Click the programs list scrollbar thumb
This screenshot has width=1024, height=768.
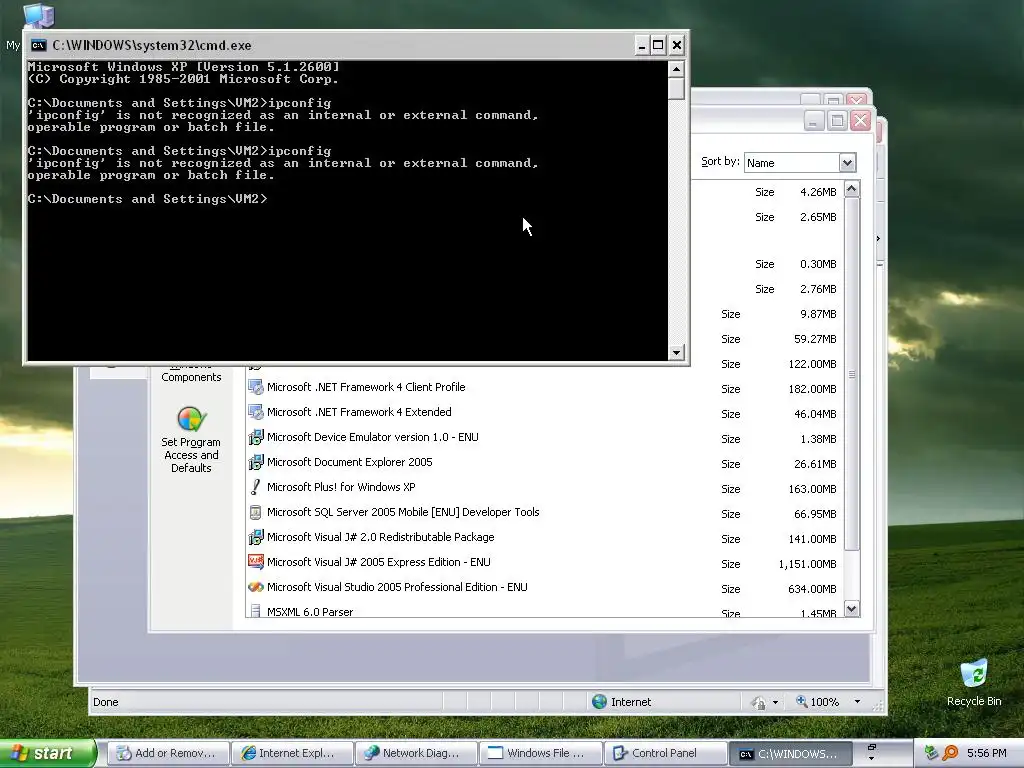pyautogui.click(x=851, y=374)
